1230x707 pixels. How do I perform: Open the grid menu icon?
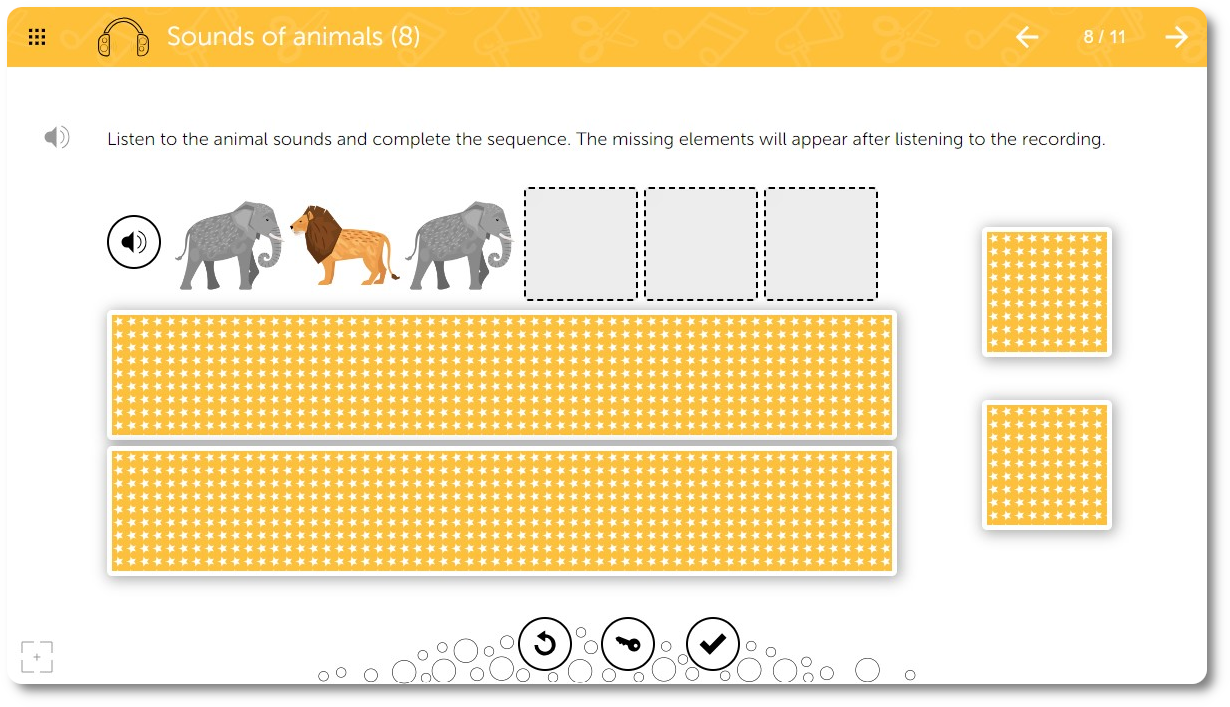37,38
